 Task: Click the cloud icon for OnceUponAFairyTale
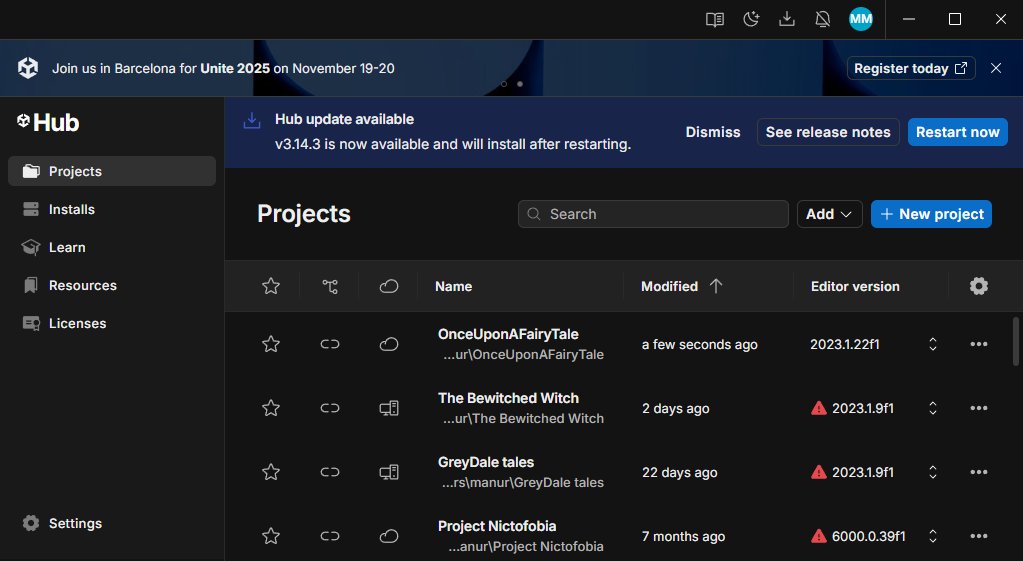click(389, 344)
